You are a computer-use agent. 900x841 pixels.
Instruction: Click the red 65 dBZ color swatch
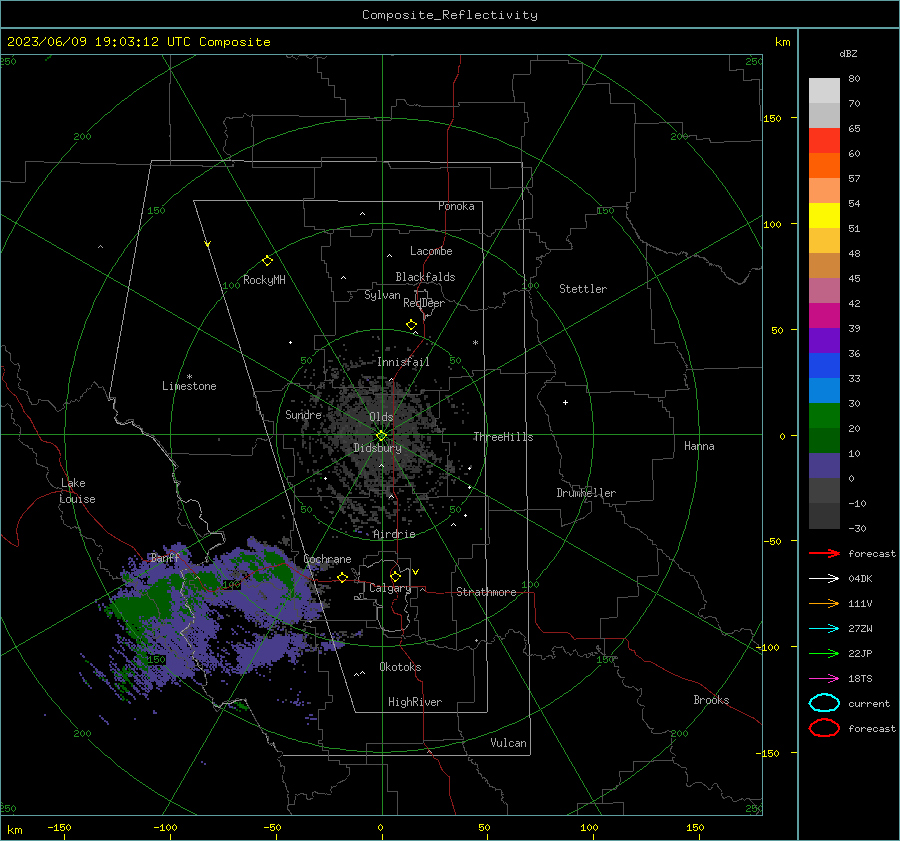[824, 141]
